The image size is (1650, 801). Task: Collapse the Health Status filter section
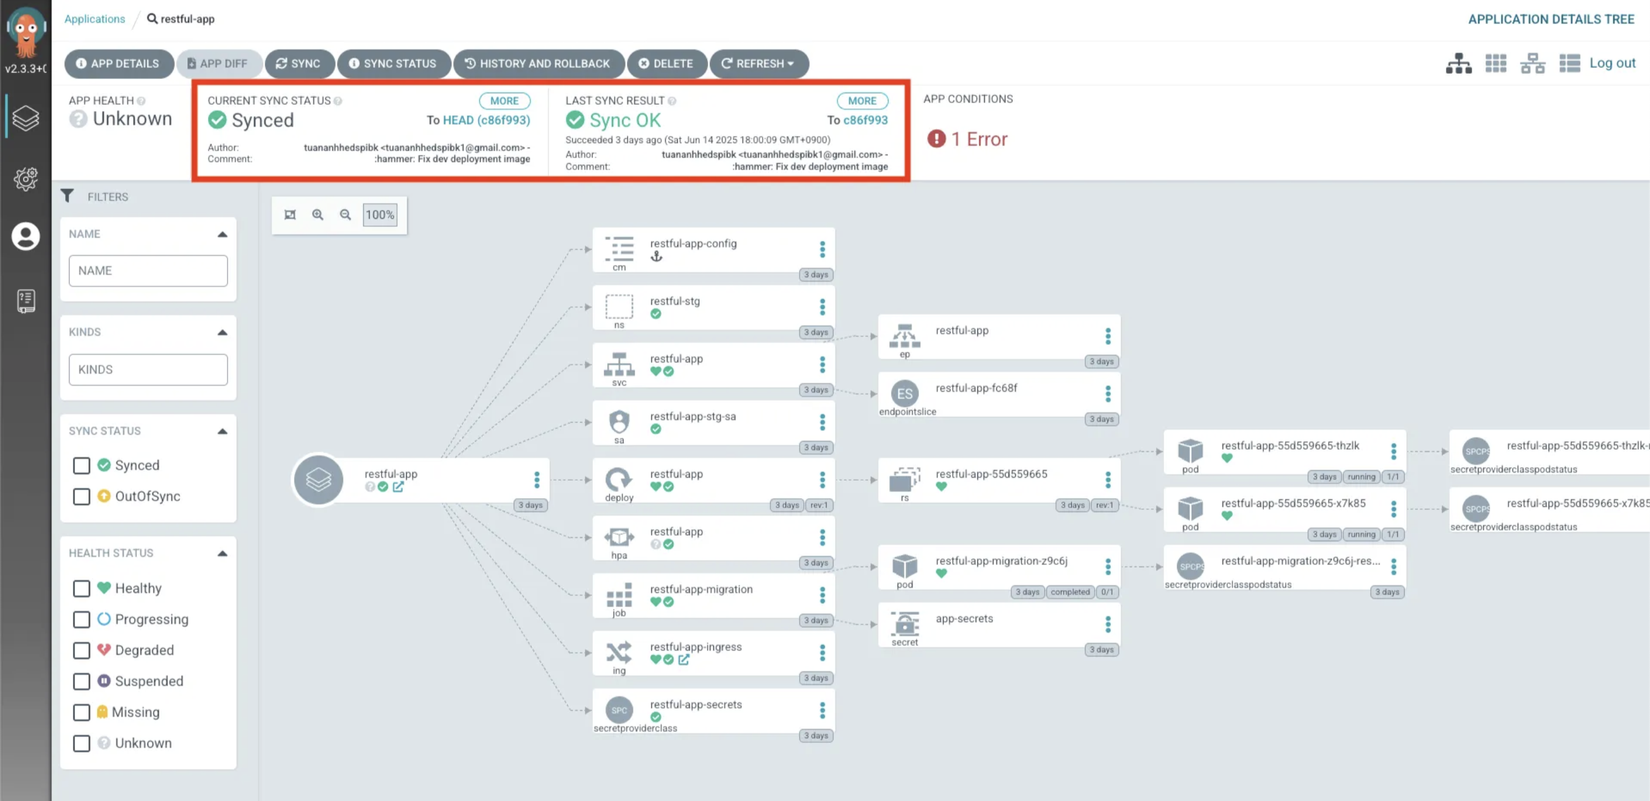pos(222,553)
